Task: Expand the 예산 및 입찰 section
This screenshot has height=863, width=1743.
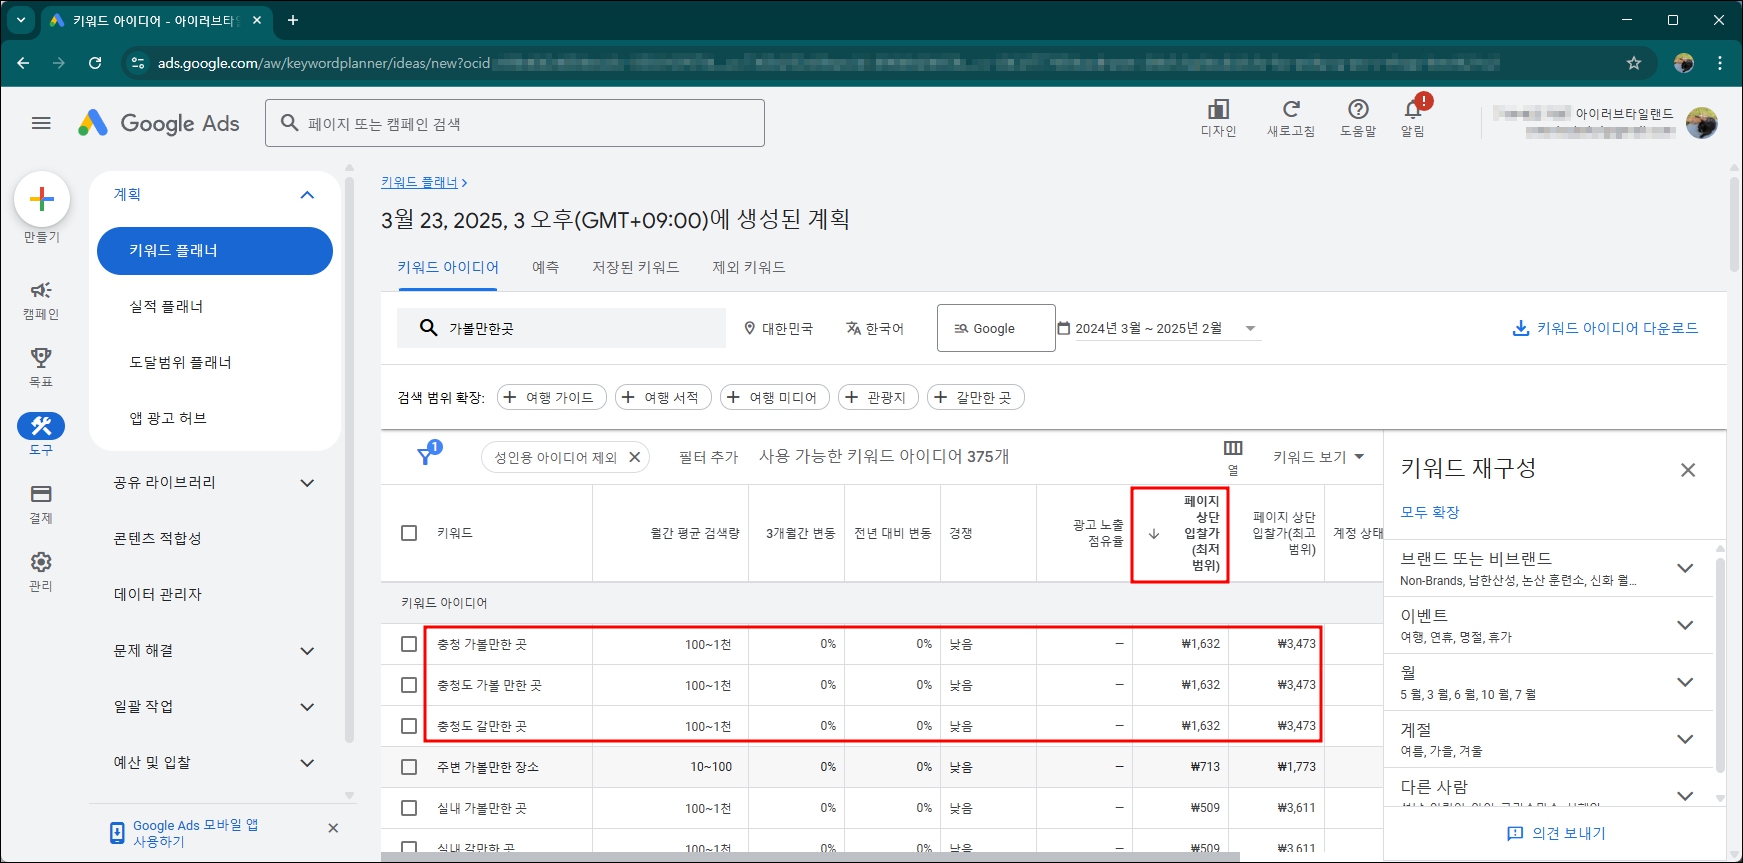Action: tap(307, 763)
